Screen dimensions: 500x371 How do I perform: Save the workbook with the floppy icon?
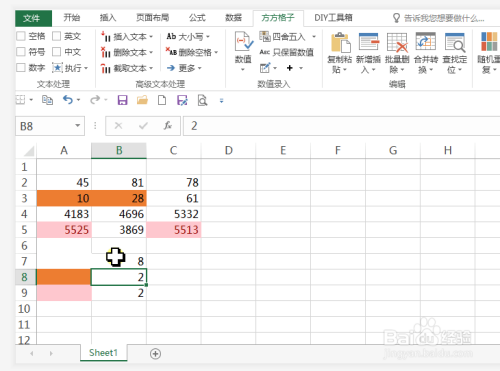click(122, 100)
